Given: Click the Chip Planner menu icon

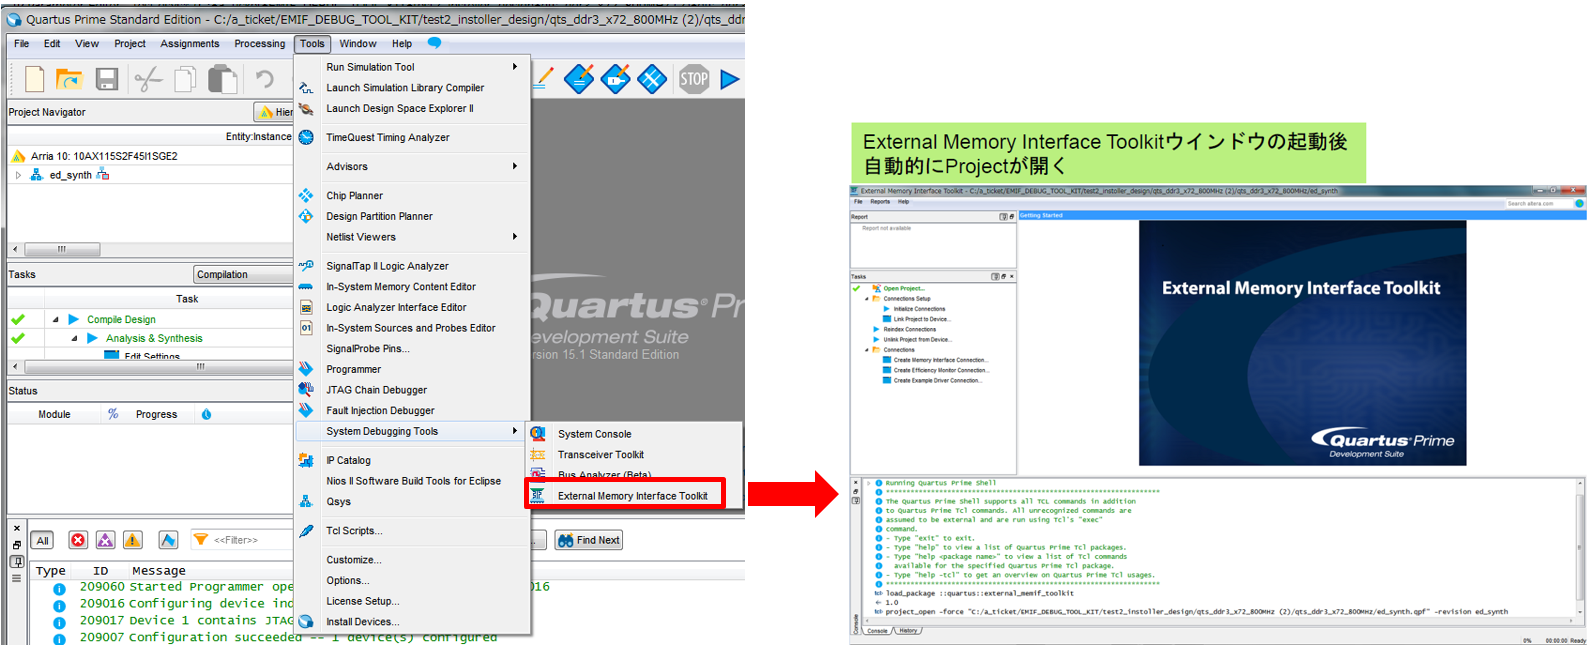Looking at the screenshot, I should [306, 195].
